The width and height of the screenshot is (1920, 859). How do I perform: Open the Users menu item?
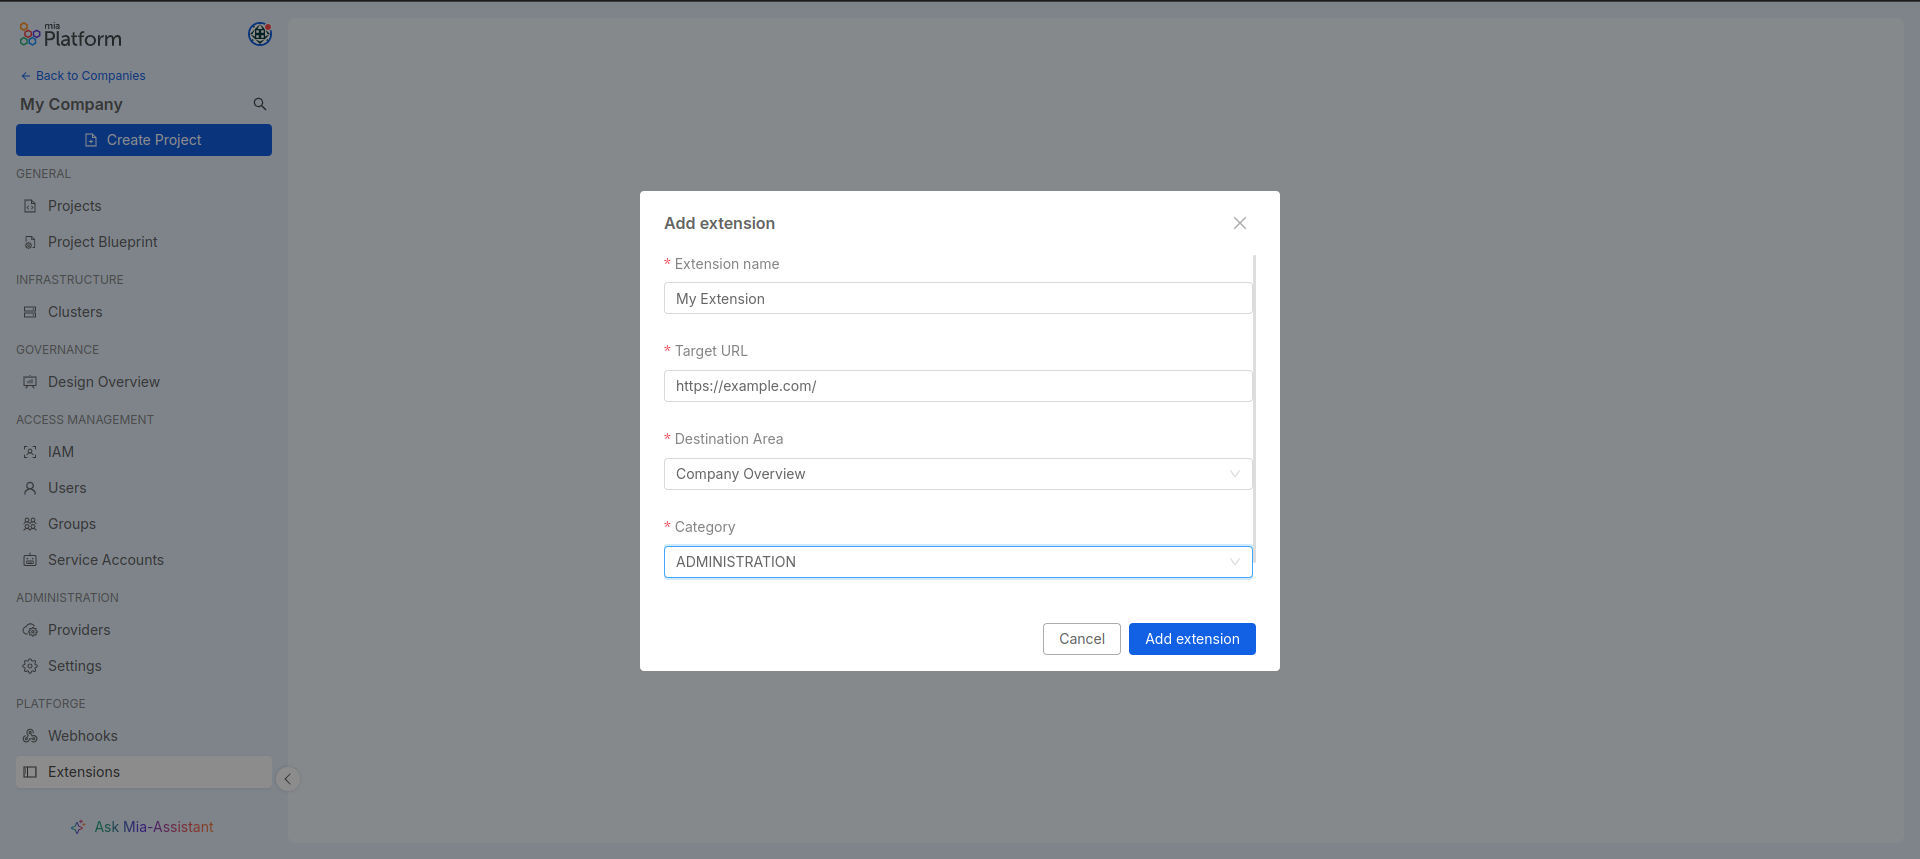click(144, 488)
